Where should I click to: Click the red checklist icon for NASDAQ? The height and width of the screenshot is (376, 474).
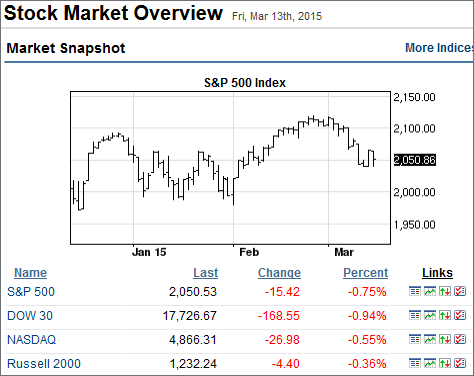coord(460,339)
